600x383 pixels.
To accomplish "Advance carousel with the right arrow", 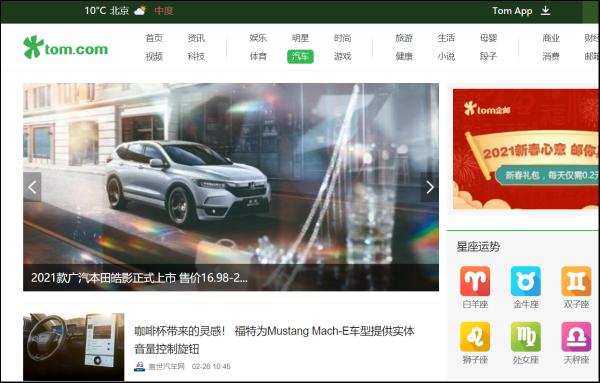I will [430, 187].
